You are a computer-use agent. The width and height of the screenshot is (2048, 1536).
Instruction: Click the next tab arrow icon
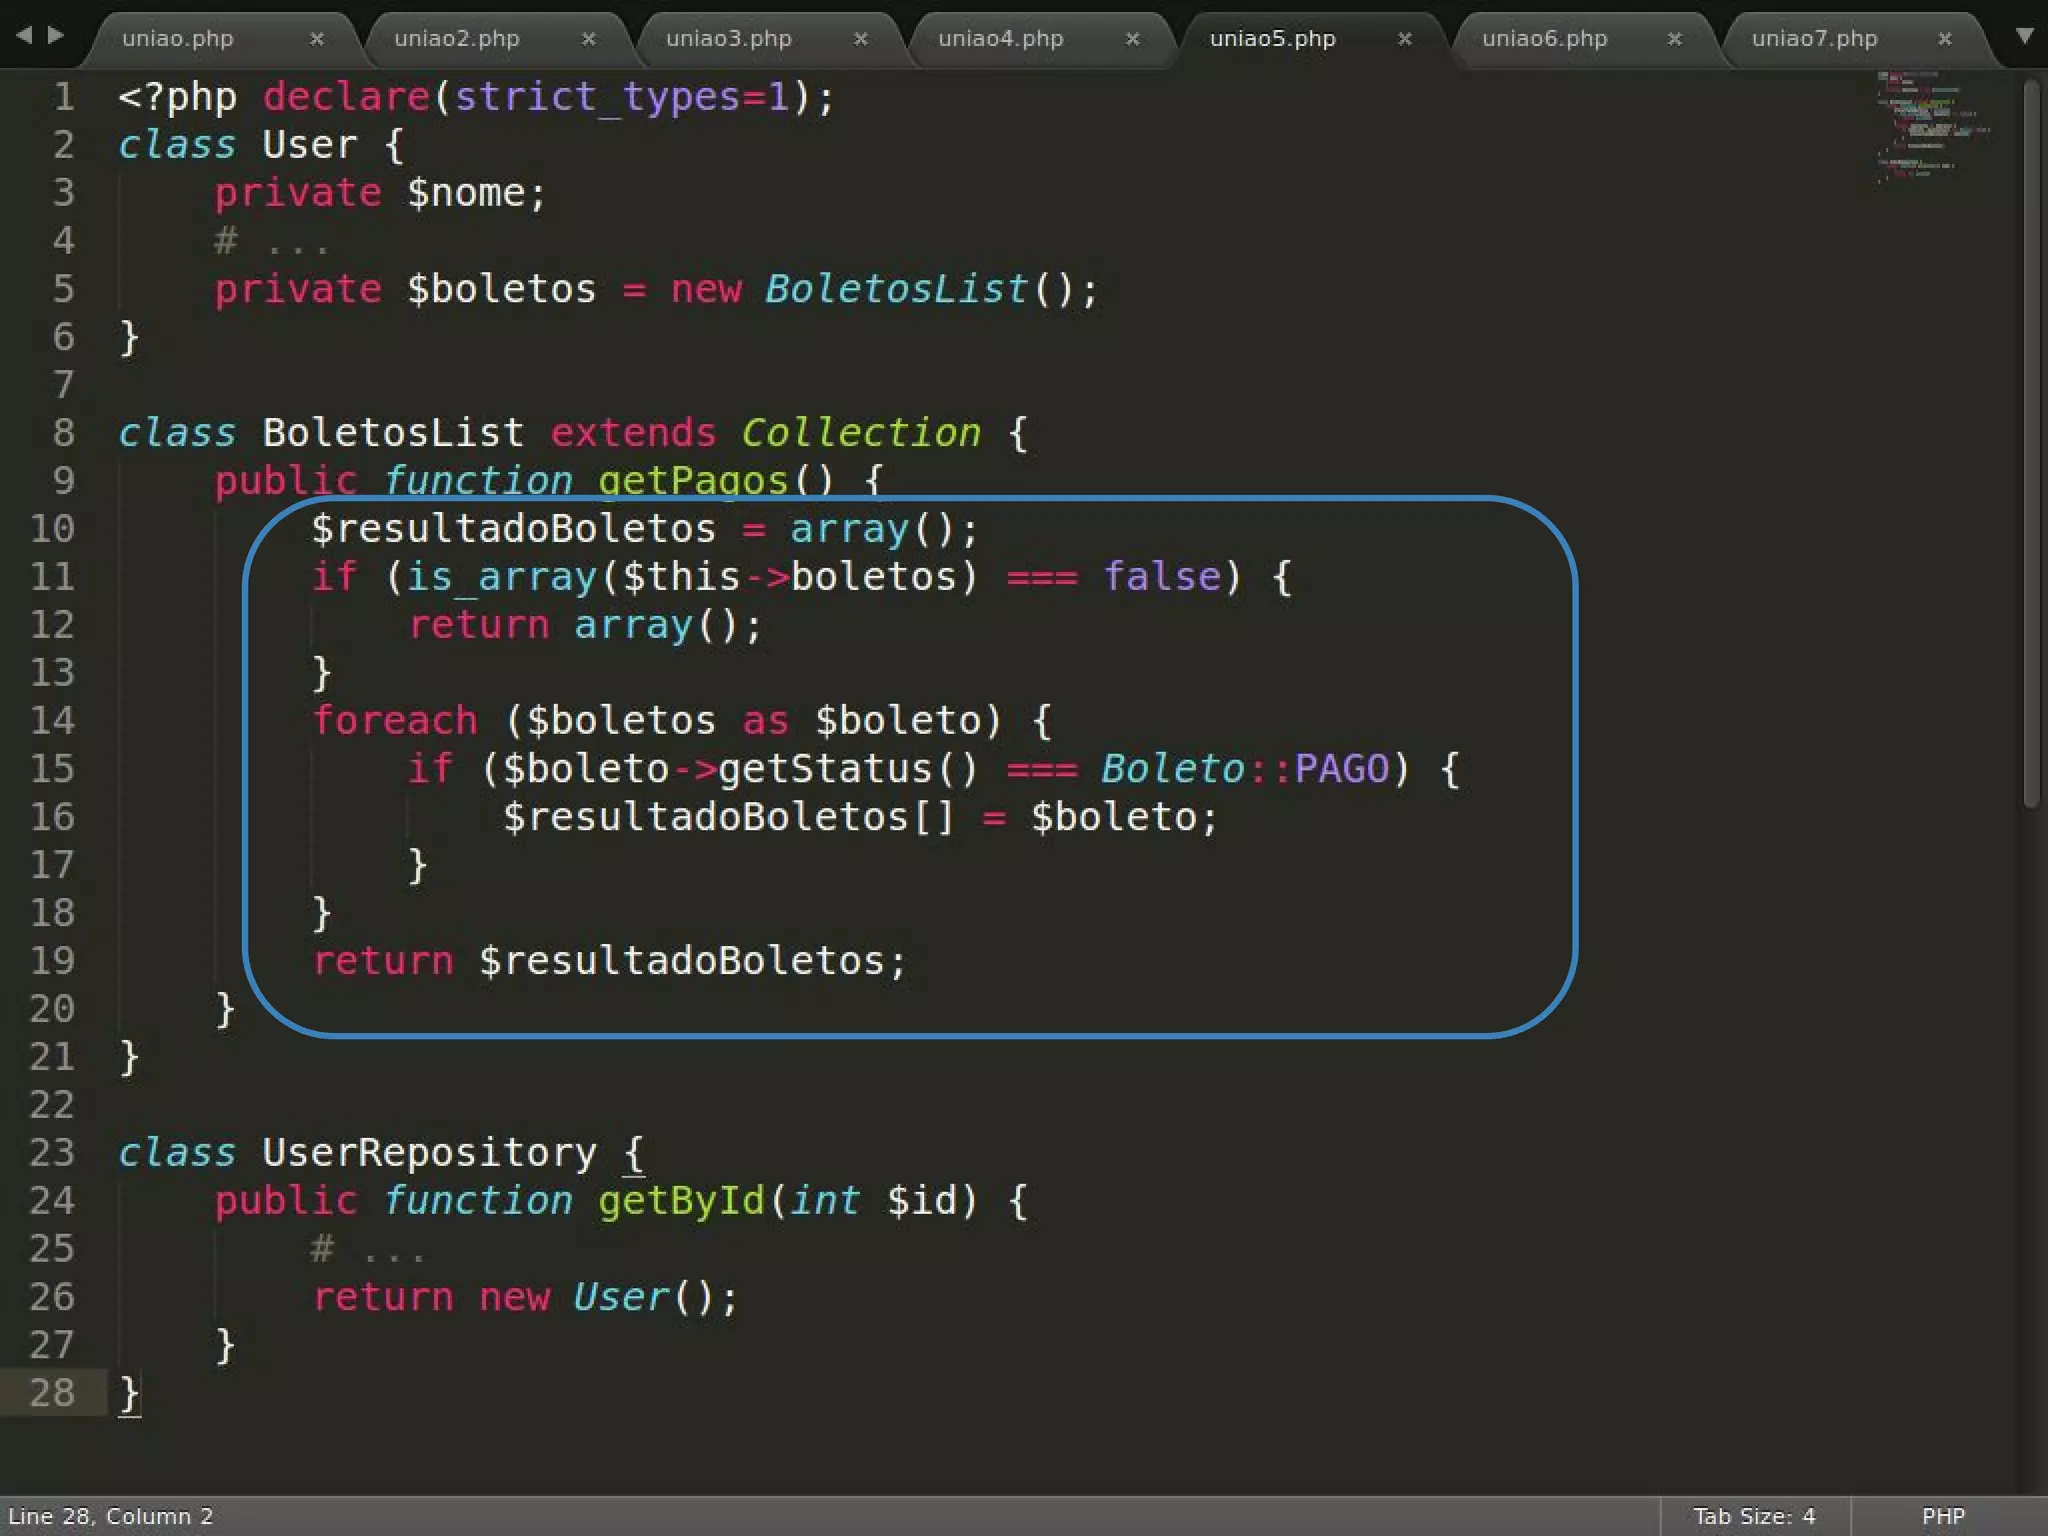point(56,36)
